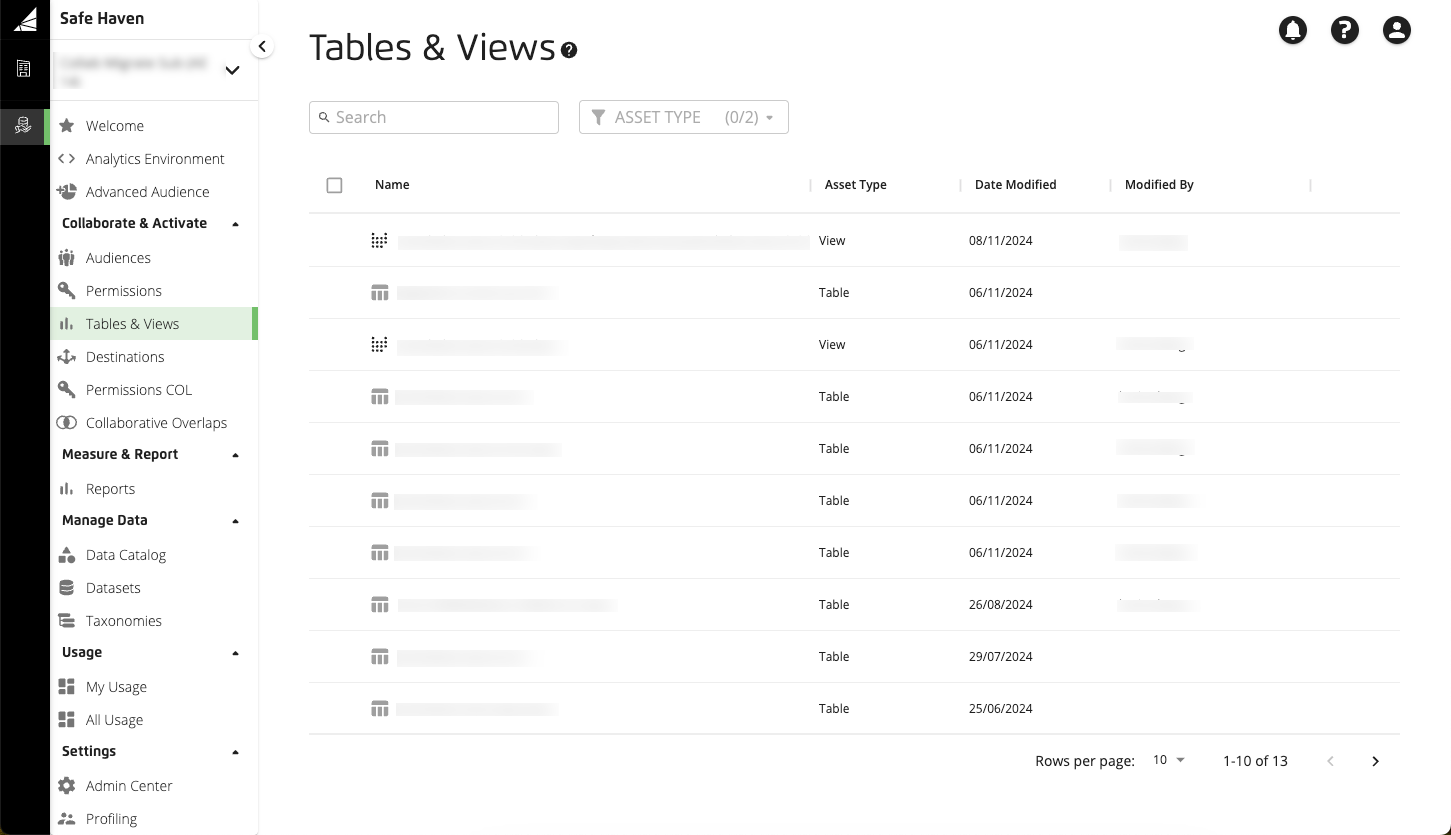The height and width of the screenshot is (835, 1451).
Task: Collapse the sidebar with the chevron button
Action: (262, 46)
